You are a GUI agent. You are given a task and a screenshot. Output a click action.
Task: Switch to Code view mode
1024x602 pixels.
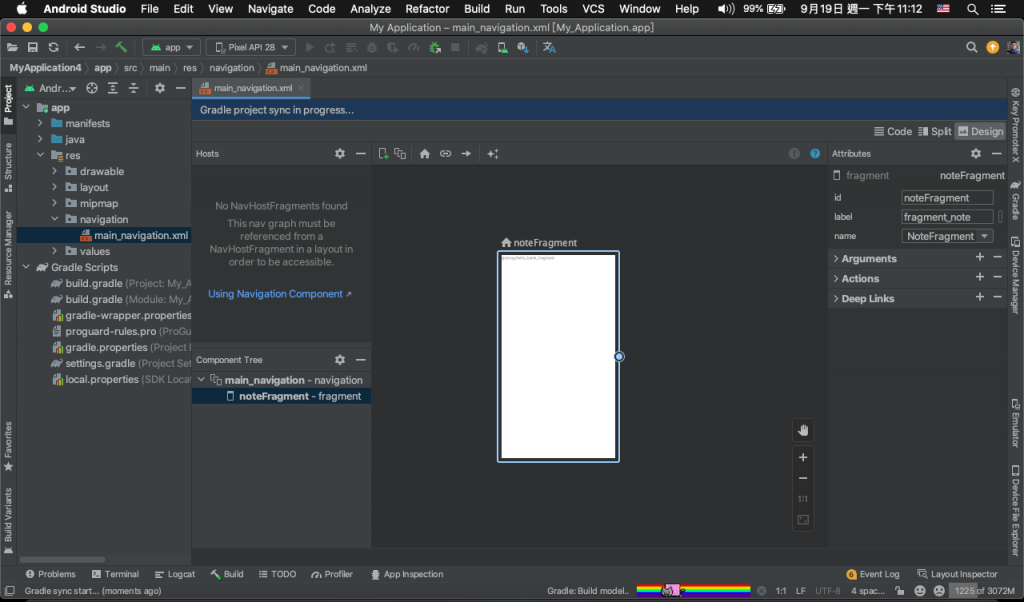(x=892, y=131)
